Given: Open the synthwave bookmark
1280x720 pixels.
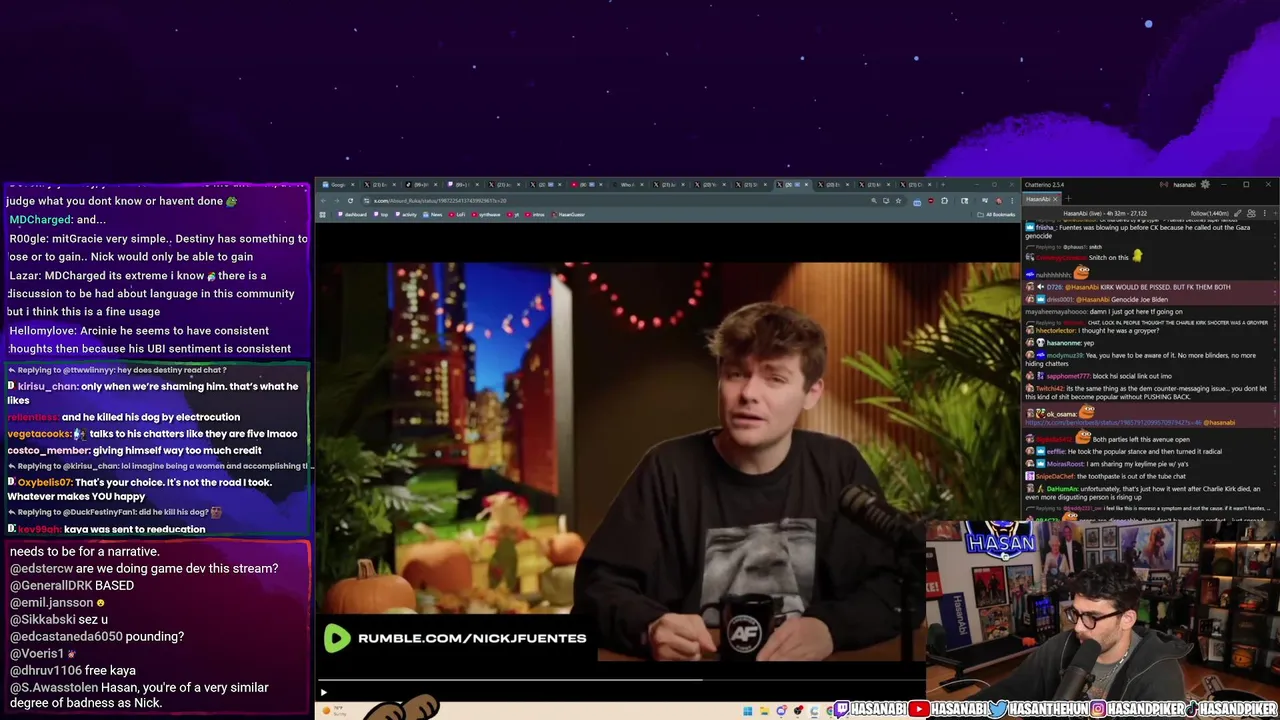Looking at the screenshot, I should (x=485, y=214).
